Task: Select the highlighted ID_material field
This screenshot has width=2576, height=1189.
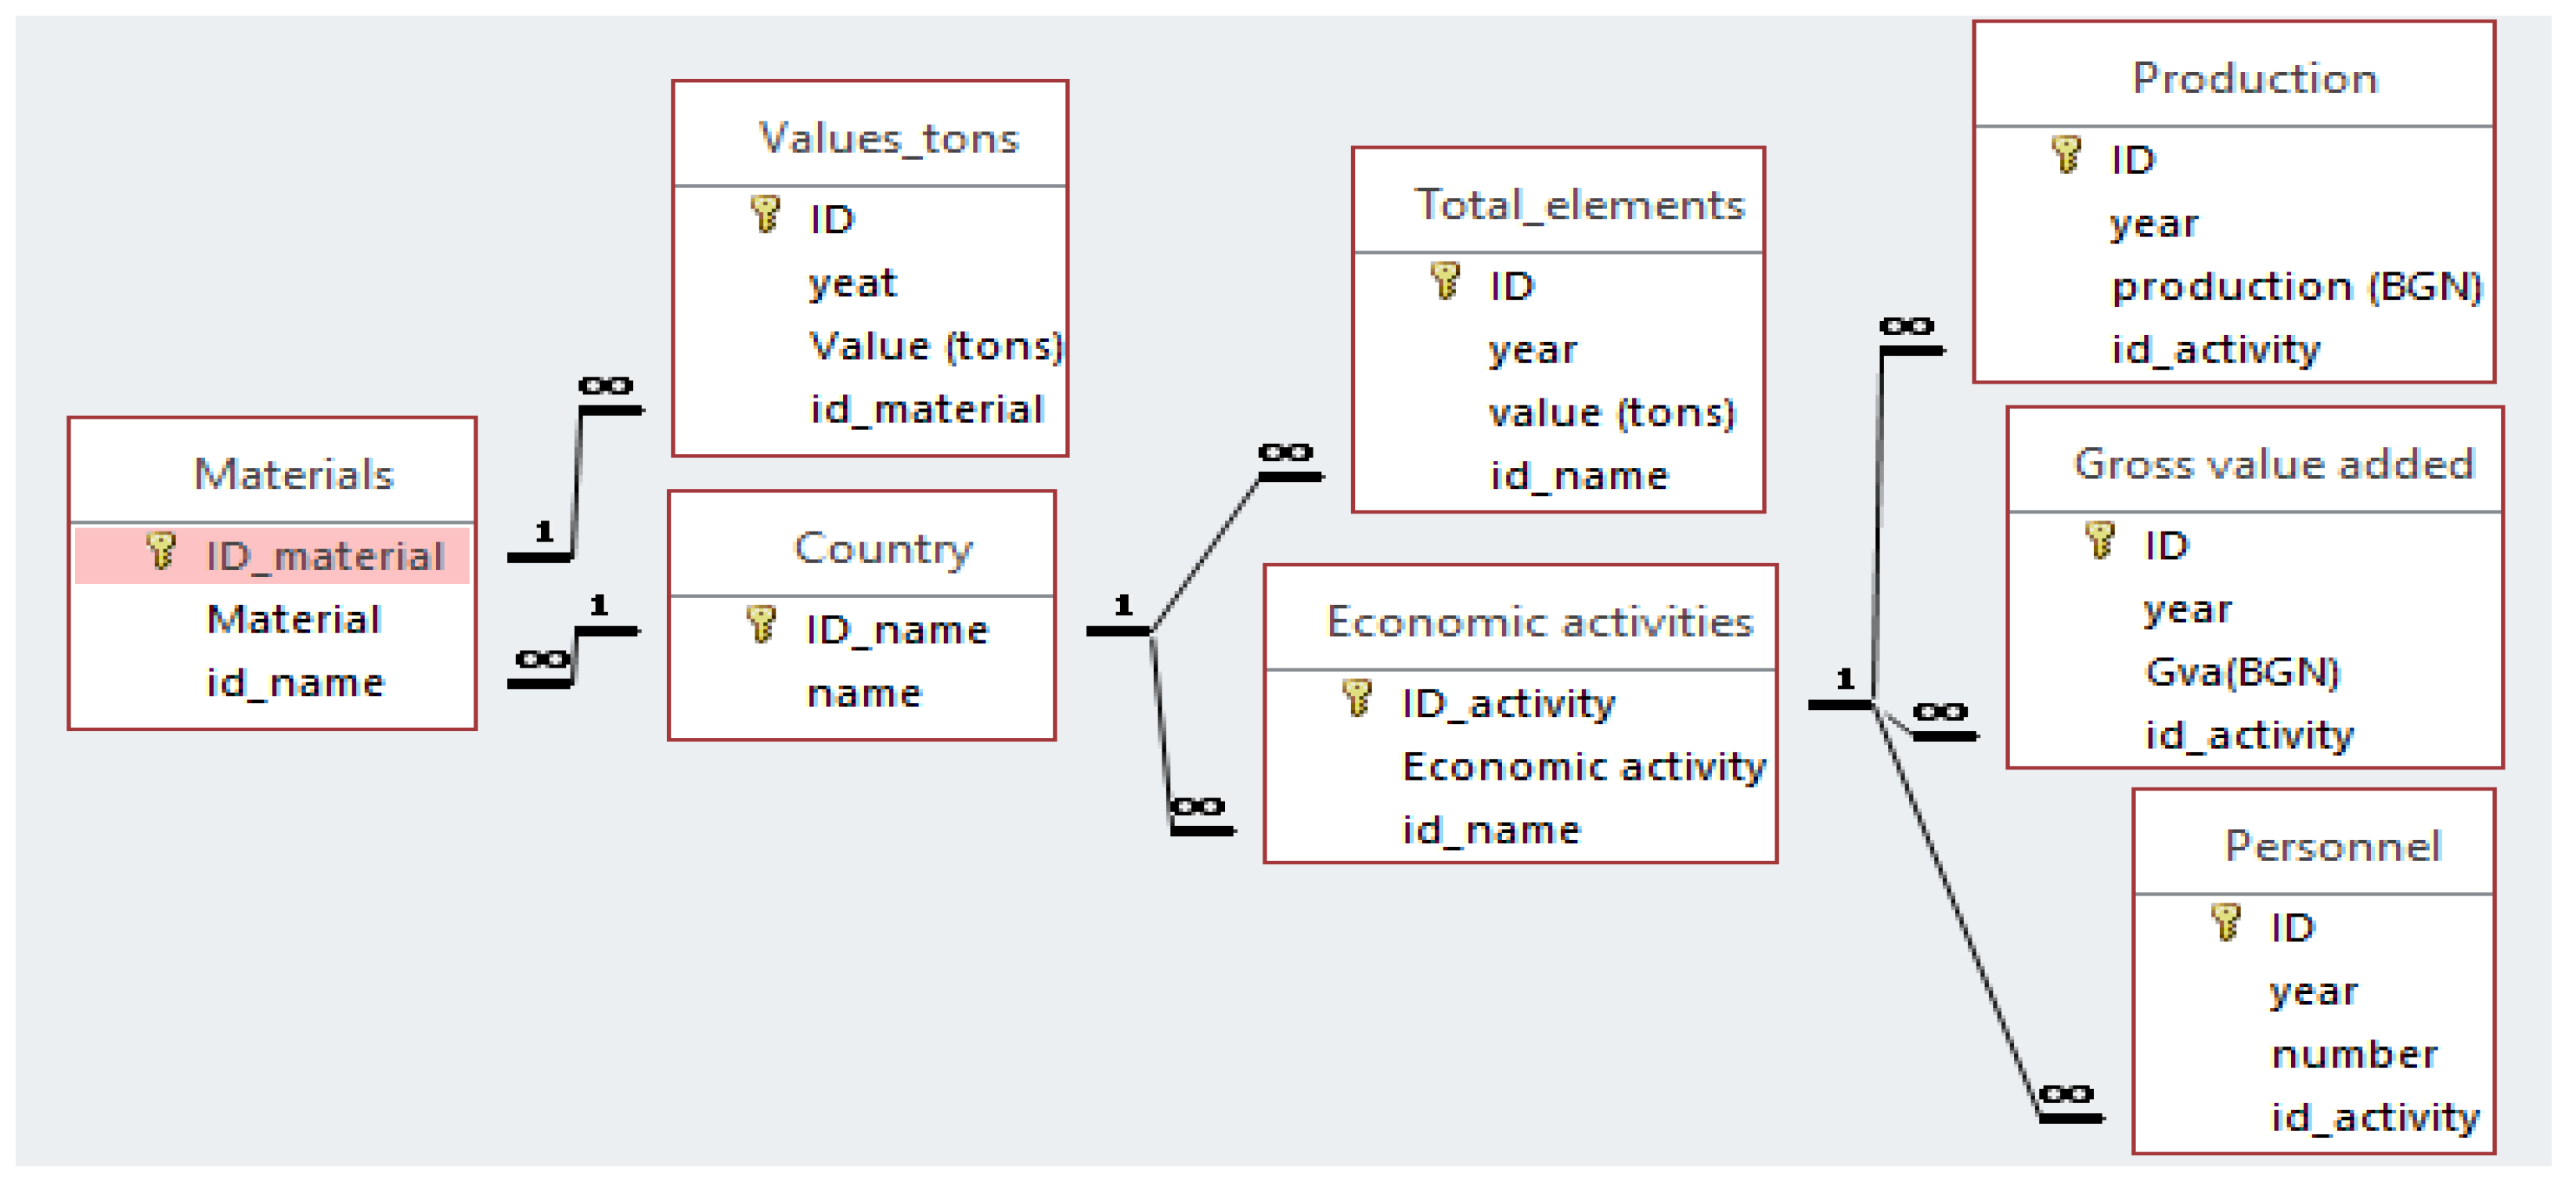Action: click(324, 556)
